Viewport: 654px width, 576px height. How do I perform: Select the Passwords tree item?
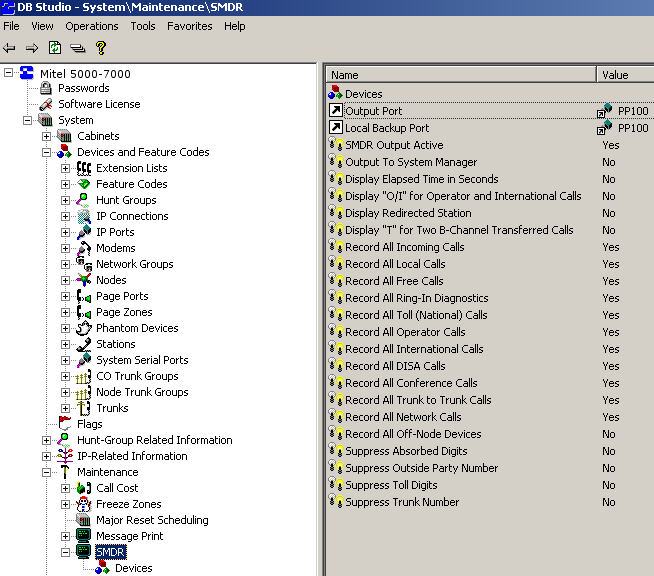coord(83,88)
